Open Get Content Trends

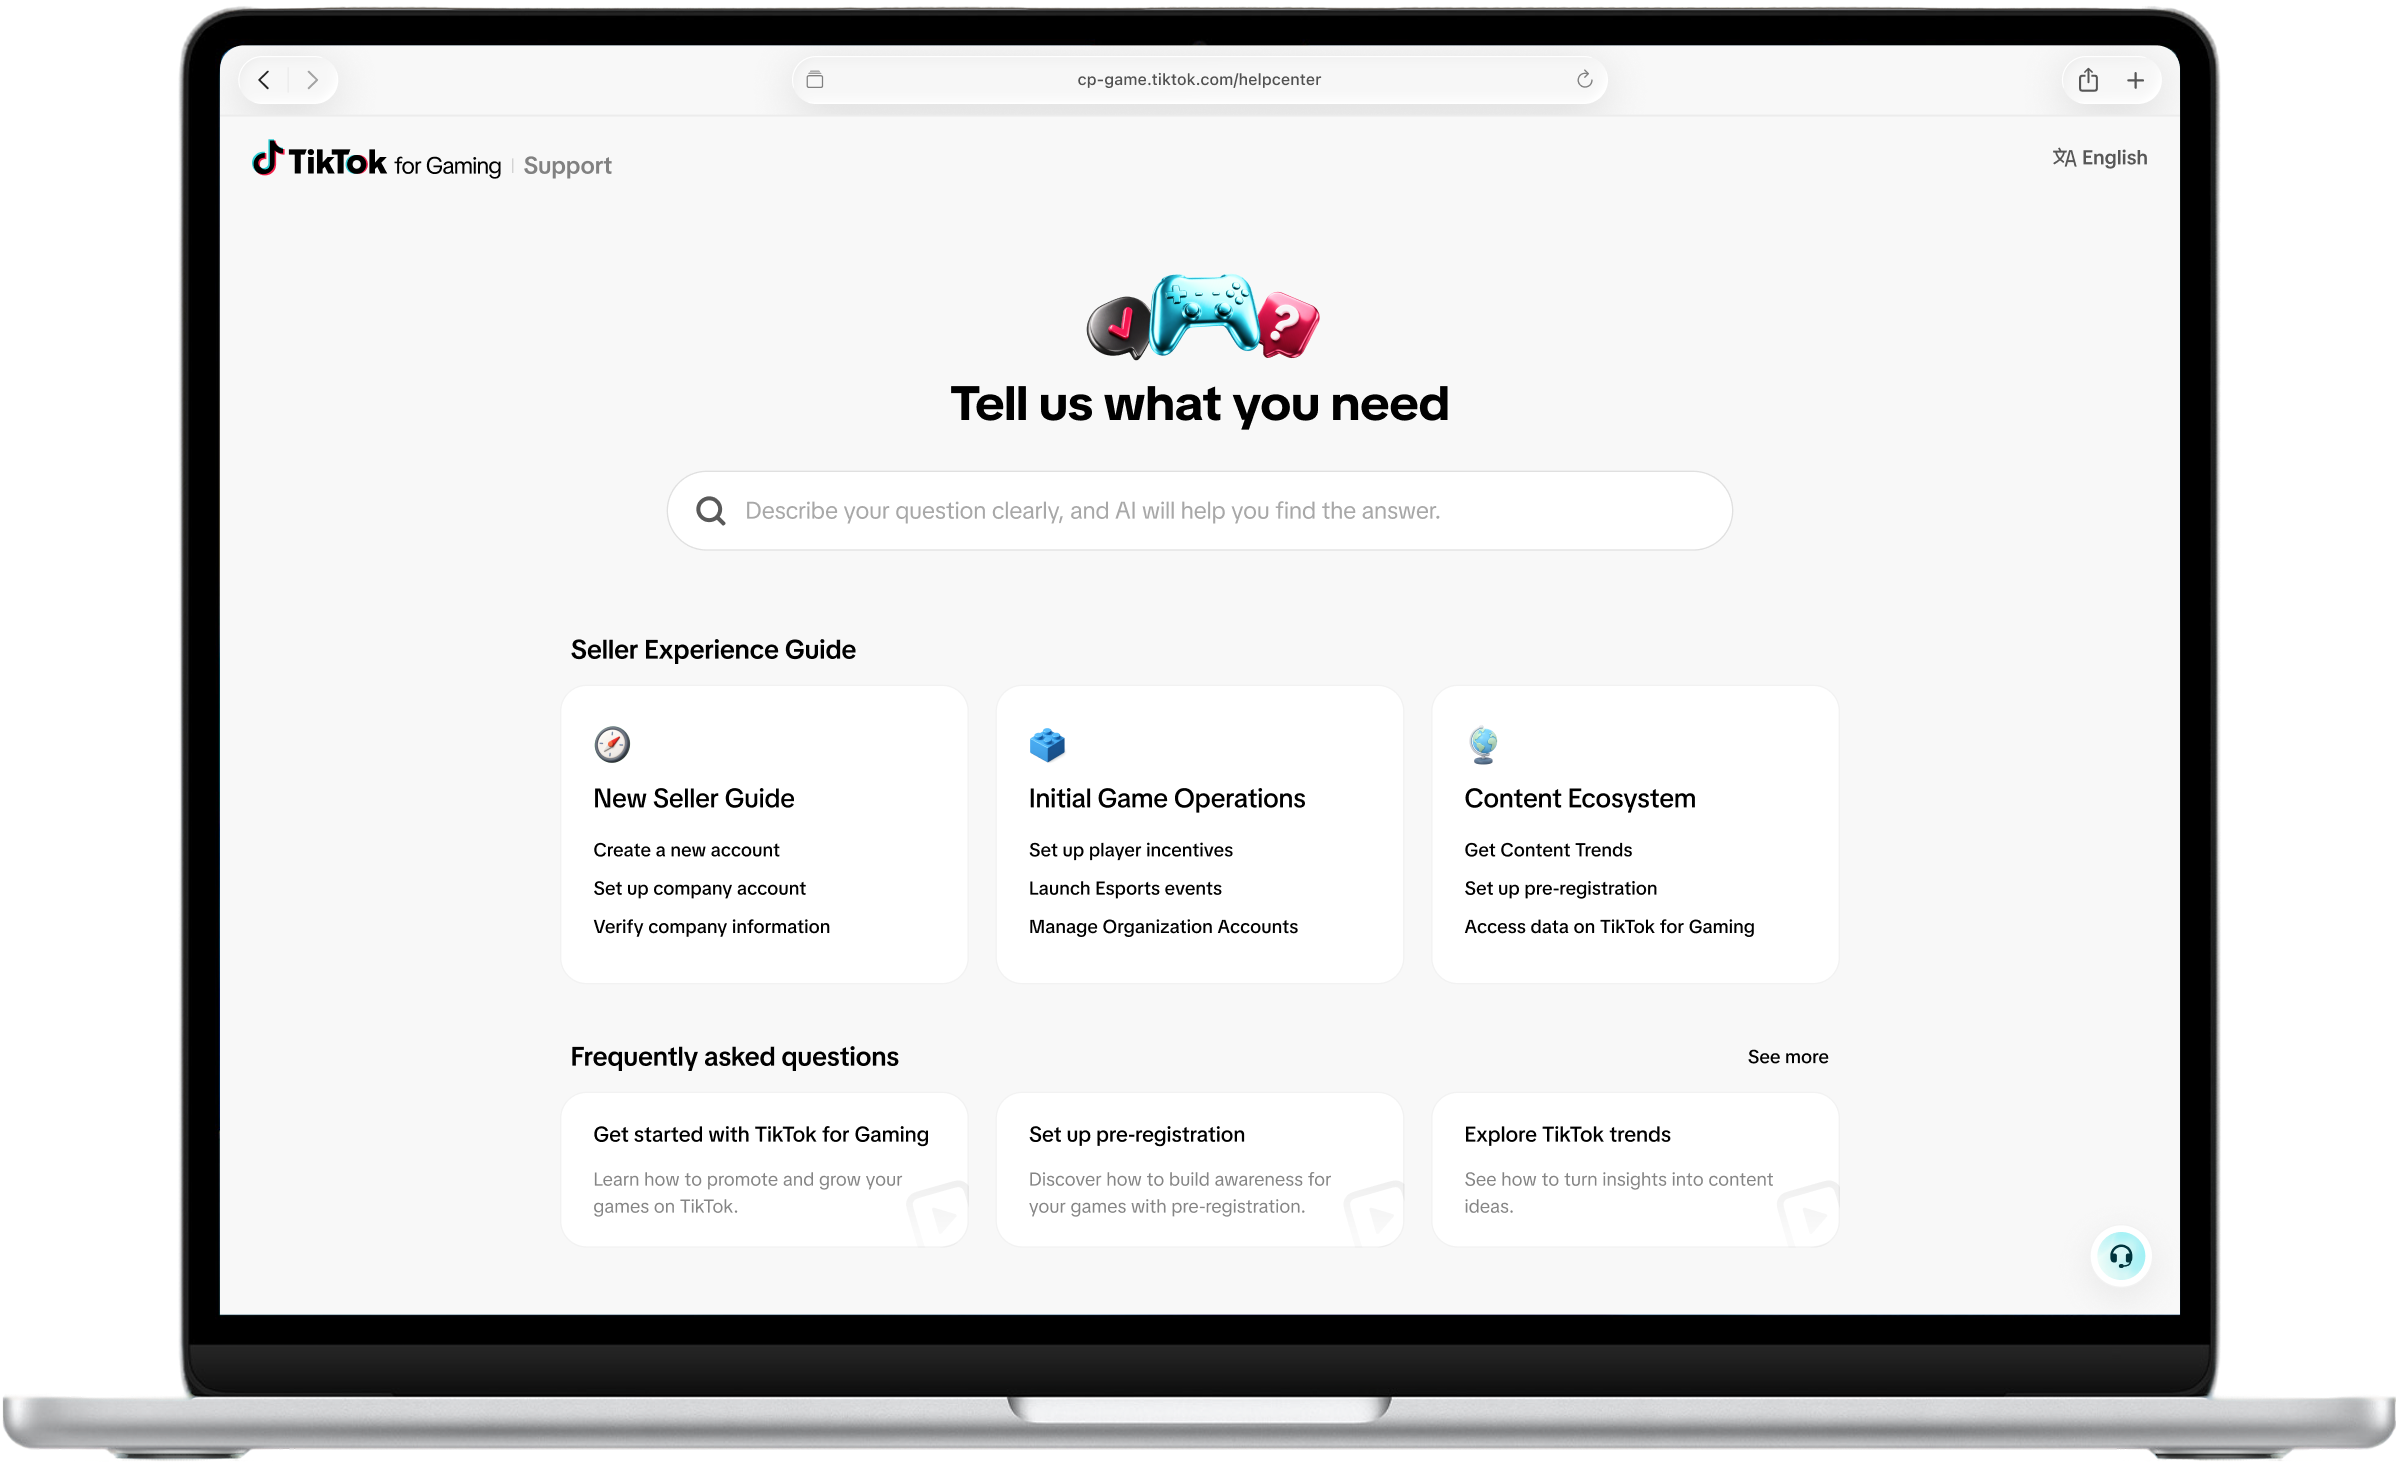click(x=1548, y=850)
